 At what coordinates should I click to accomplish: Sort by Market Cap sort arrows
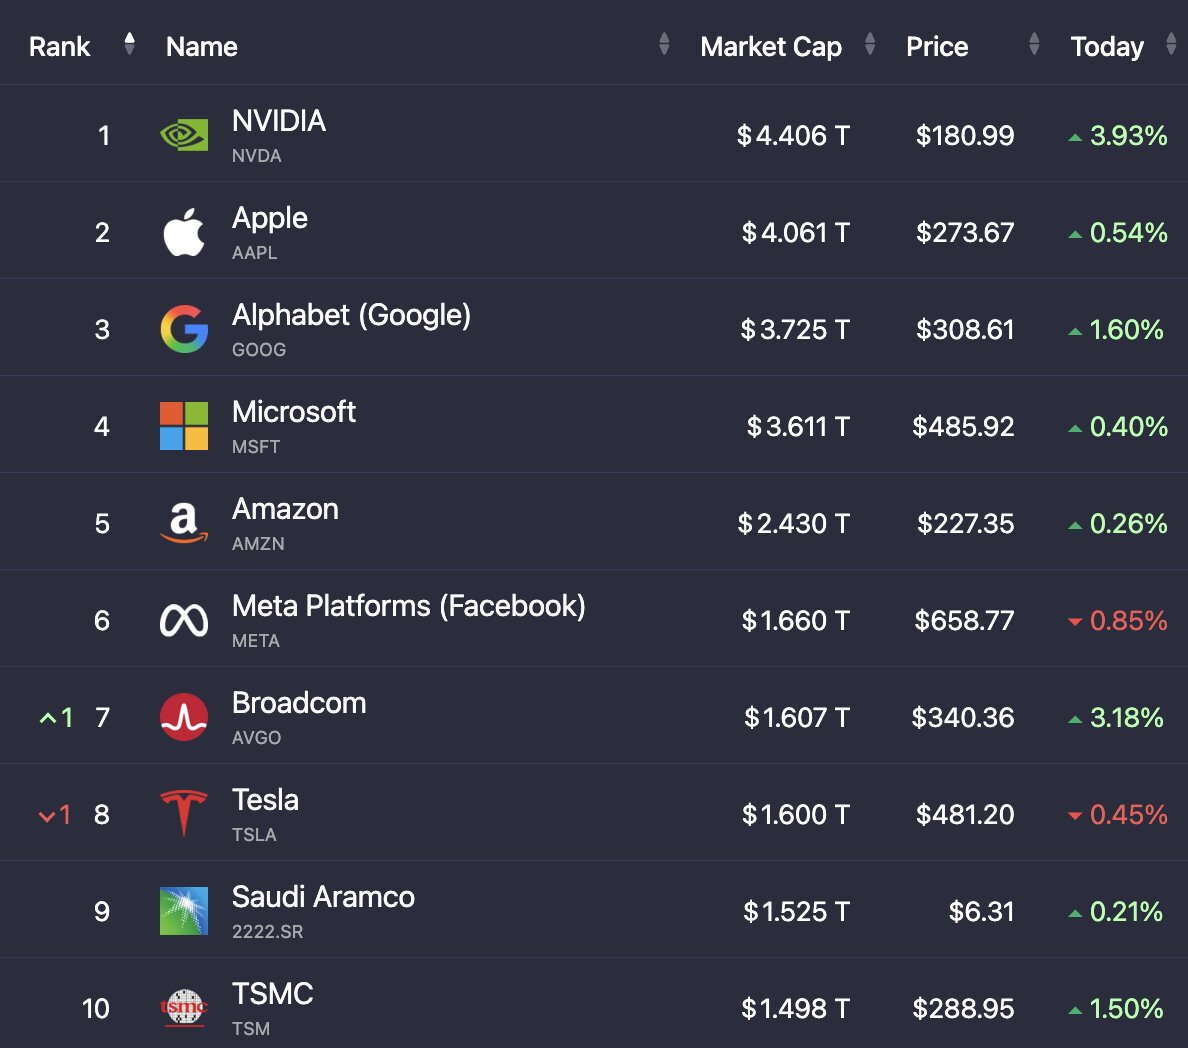coord(870,44)
